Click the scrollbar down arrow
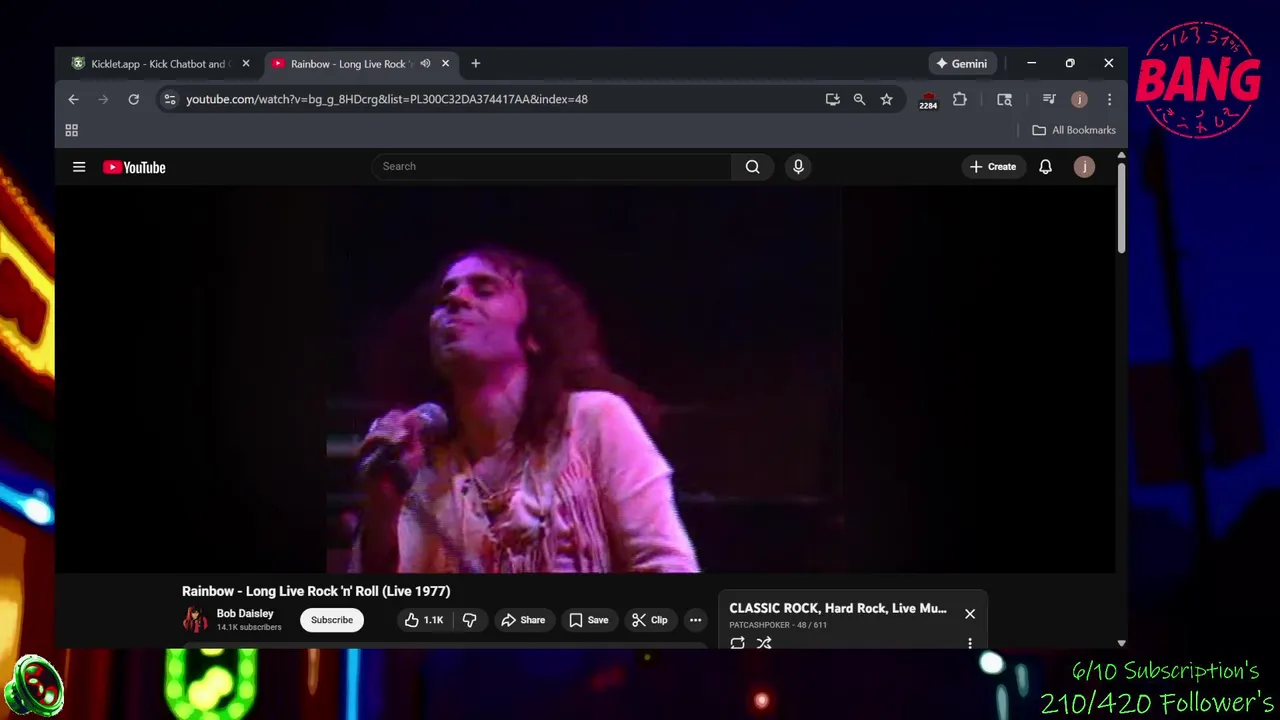Image resolution: width=1280 pixels, height=720 pixels. point(1121,643)
